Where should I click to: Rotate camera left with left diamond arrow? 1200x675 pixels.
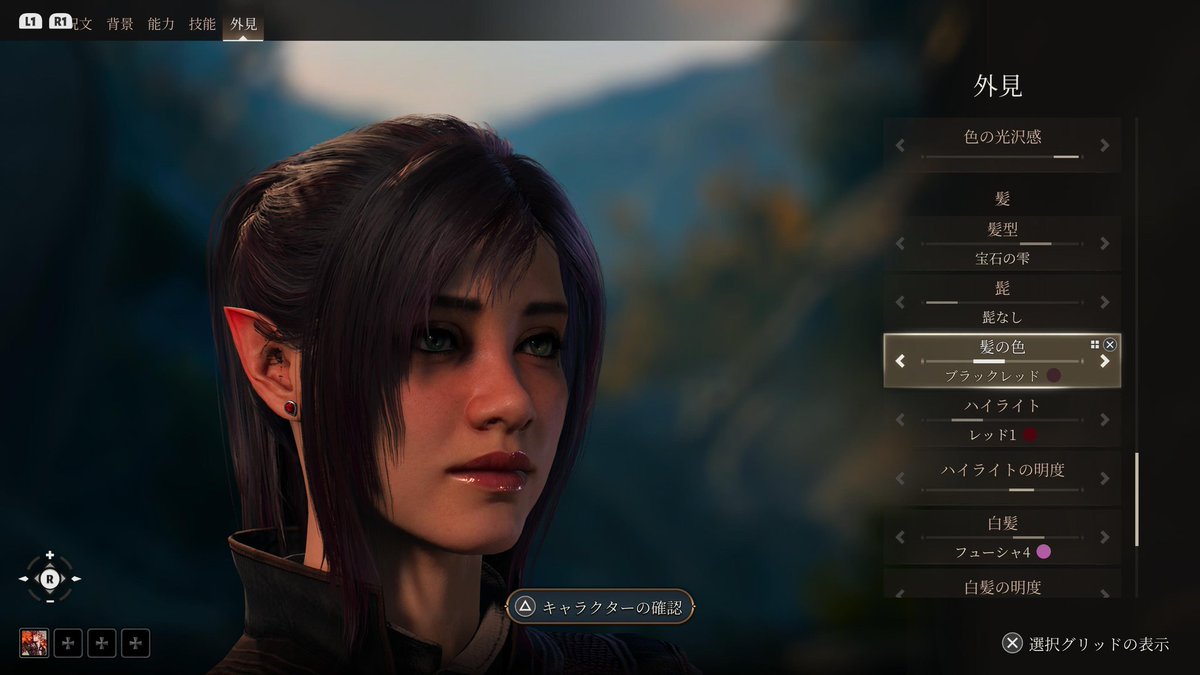coord(25,579)
